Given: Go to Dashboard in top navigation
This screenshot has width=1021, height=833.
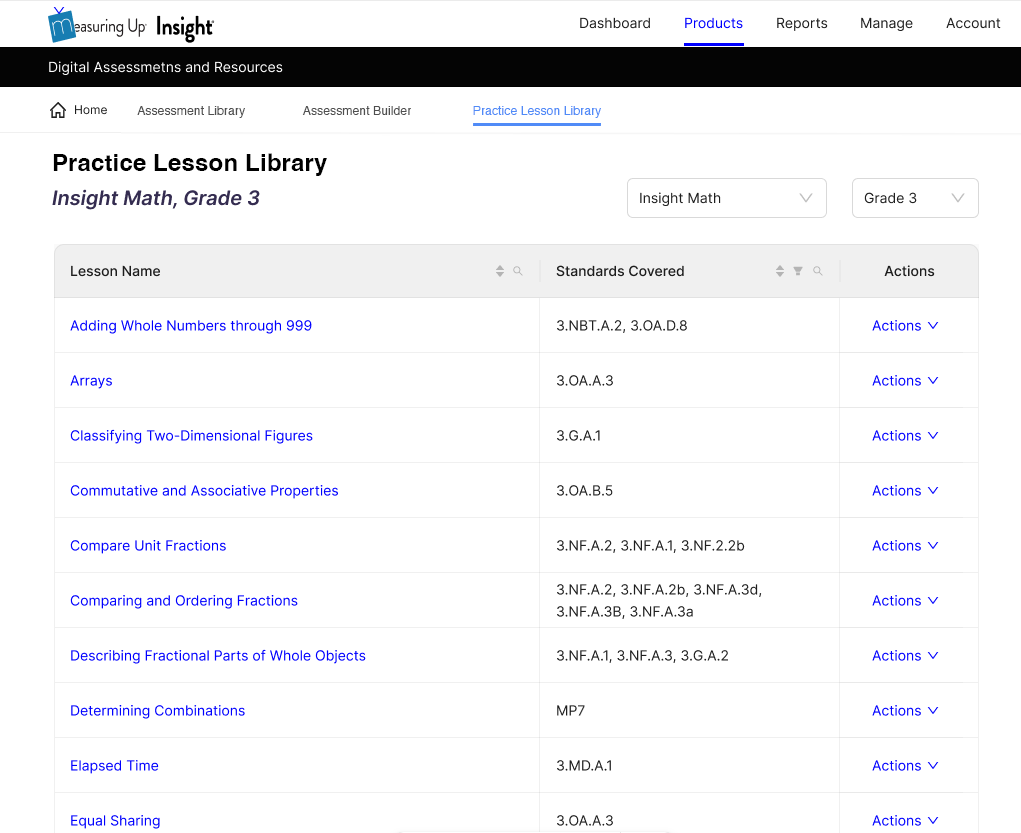Looking at the screenshot, I should (615, 23).
